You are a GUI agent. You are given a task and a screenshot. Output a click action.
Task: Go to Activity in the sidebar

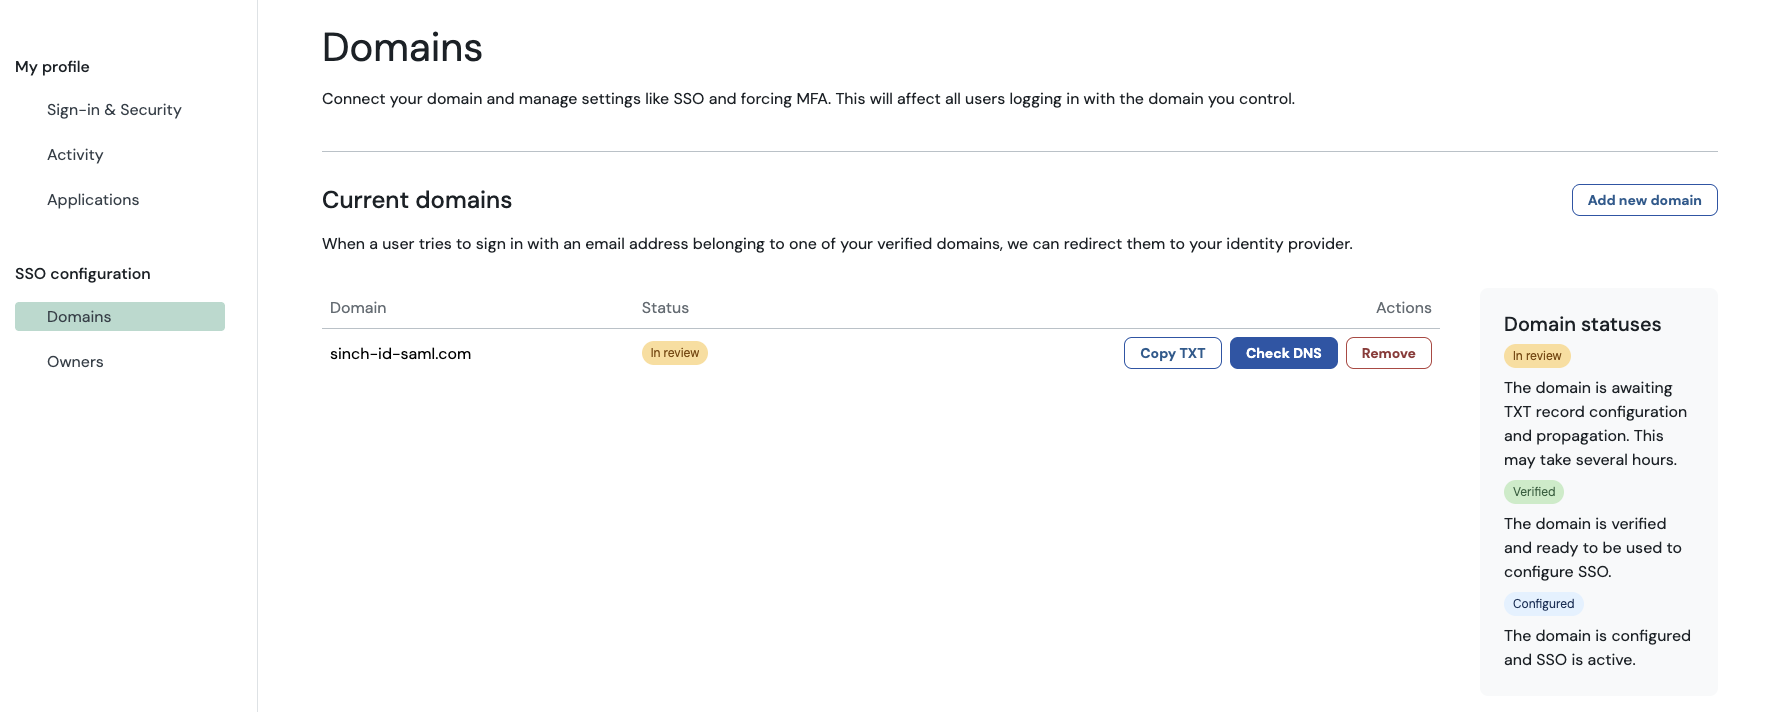coord(75,155)
